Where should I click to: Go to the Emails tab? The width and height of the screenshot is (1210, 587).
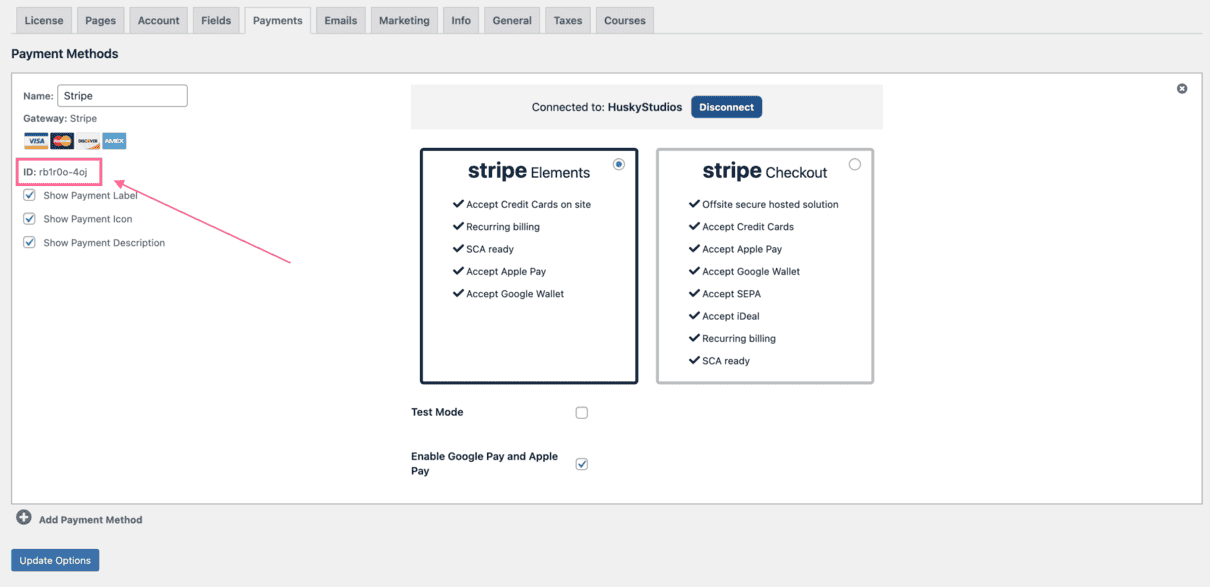(x=341, y=20)
